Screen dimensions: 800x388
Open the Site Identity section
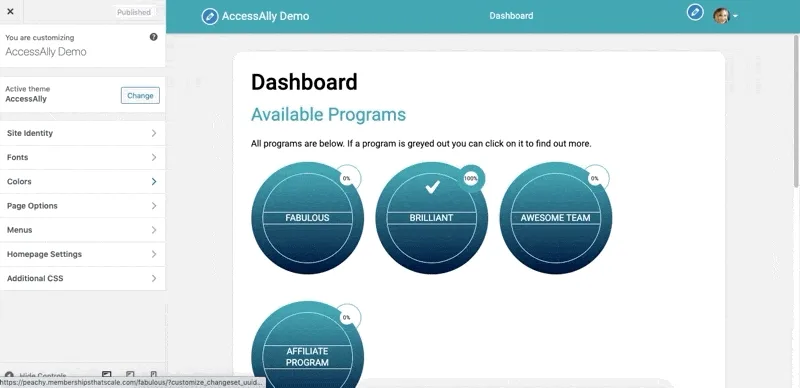83,133
